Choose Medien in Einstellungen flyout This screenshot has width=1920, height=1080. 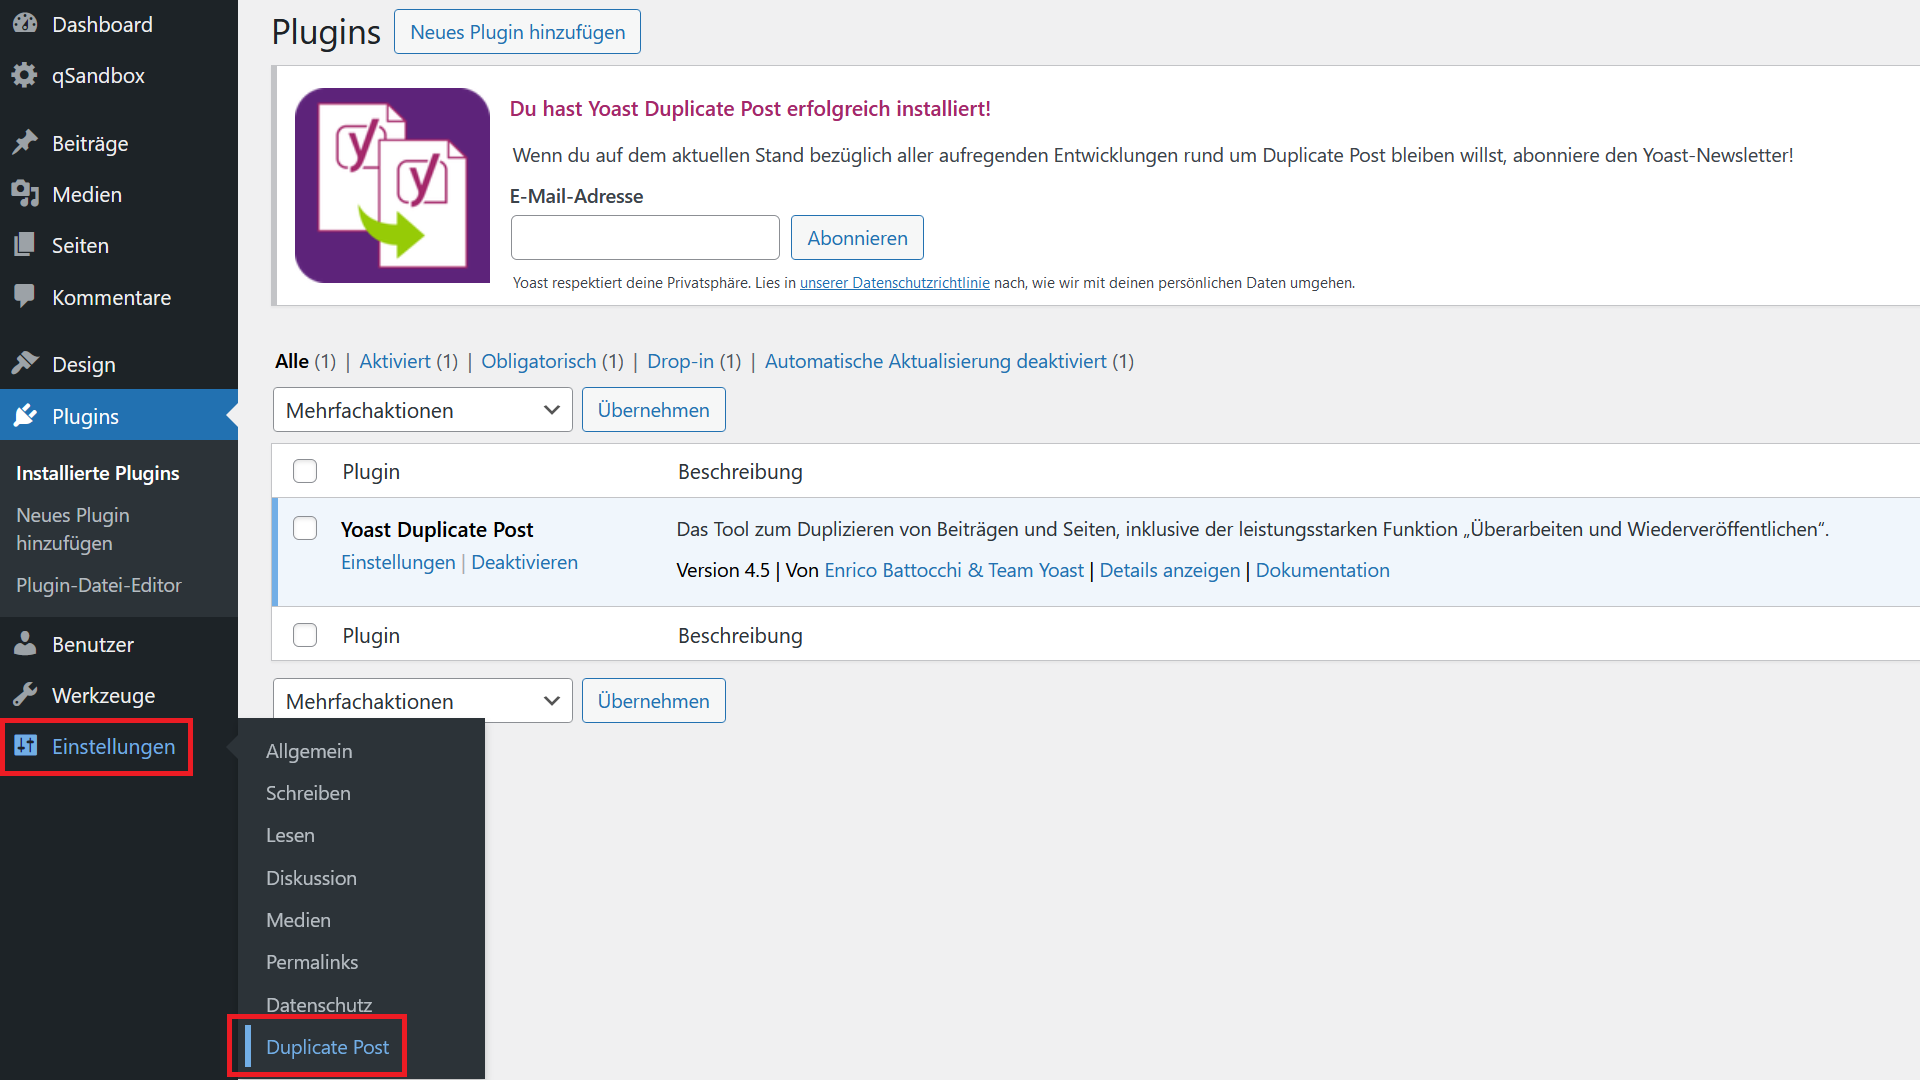pyautogui.click(x=298, y=920)
